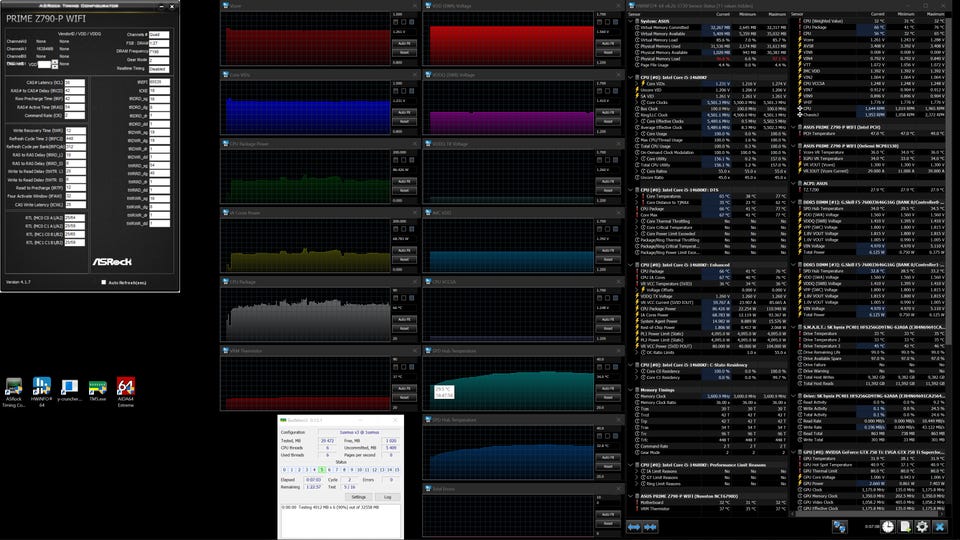960x540 pixels.
Task: Open the HWiNFO64 desktop shortcut
Action: (x=42, y=389)
